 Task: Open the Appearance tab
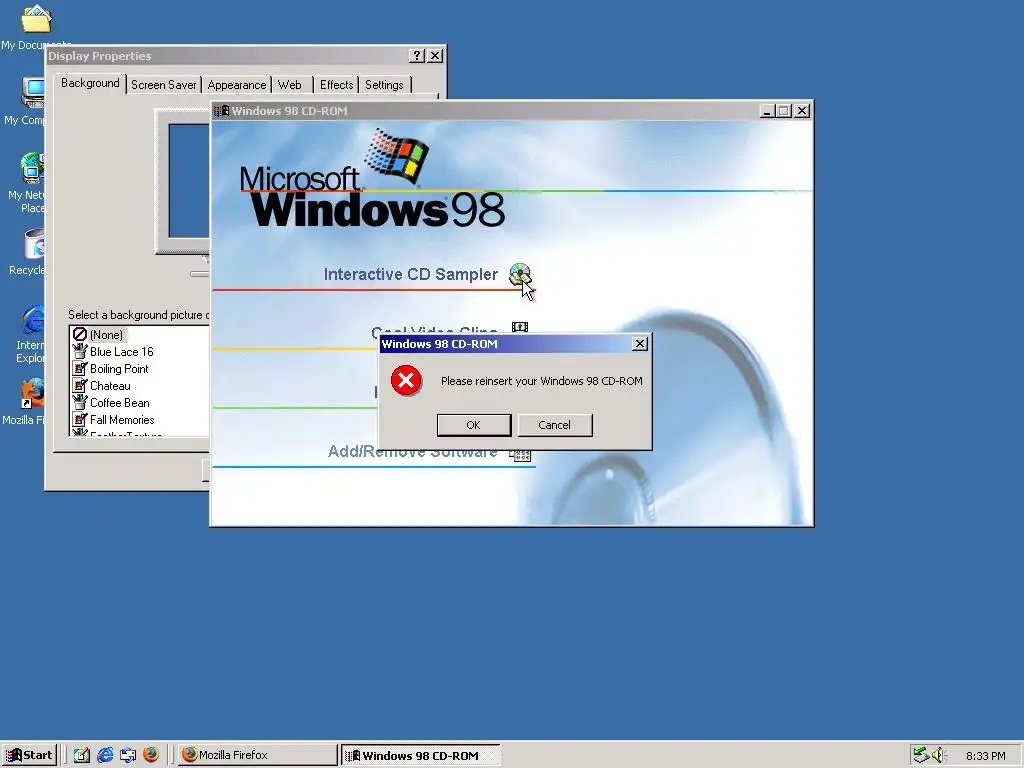(x=236, y=85)
